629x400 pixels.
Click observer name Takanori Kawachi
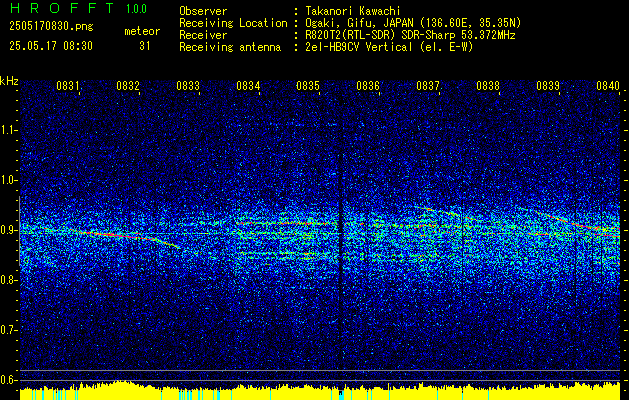(353, 11)
